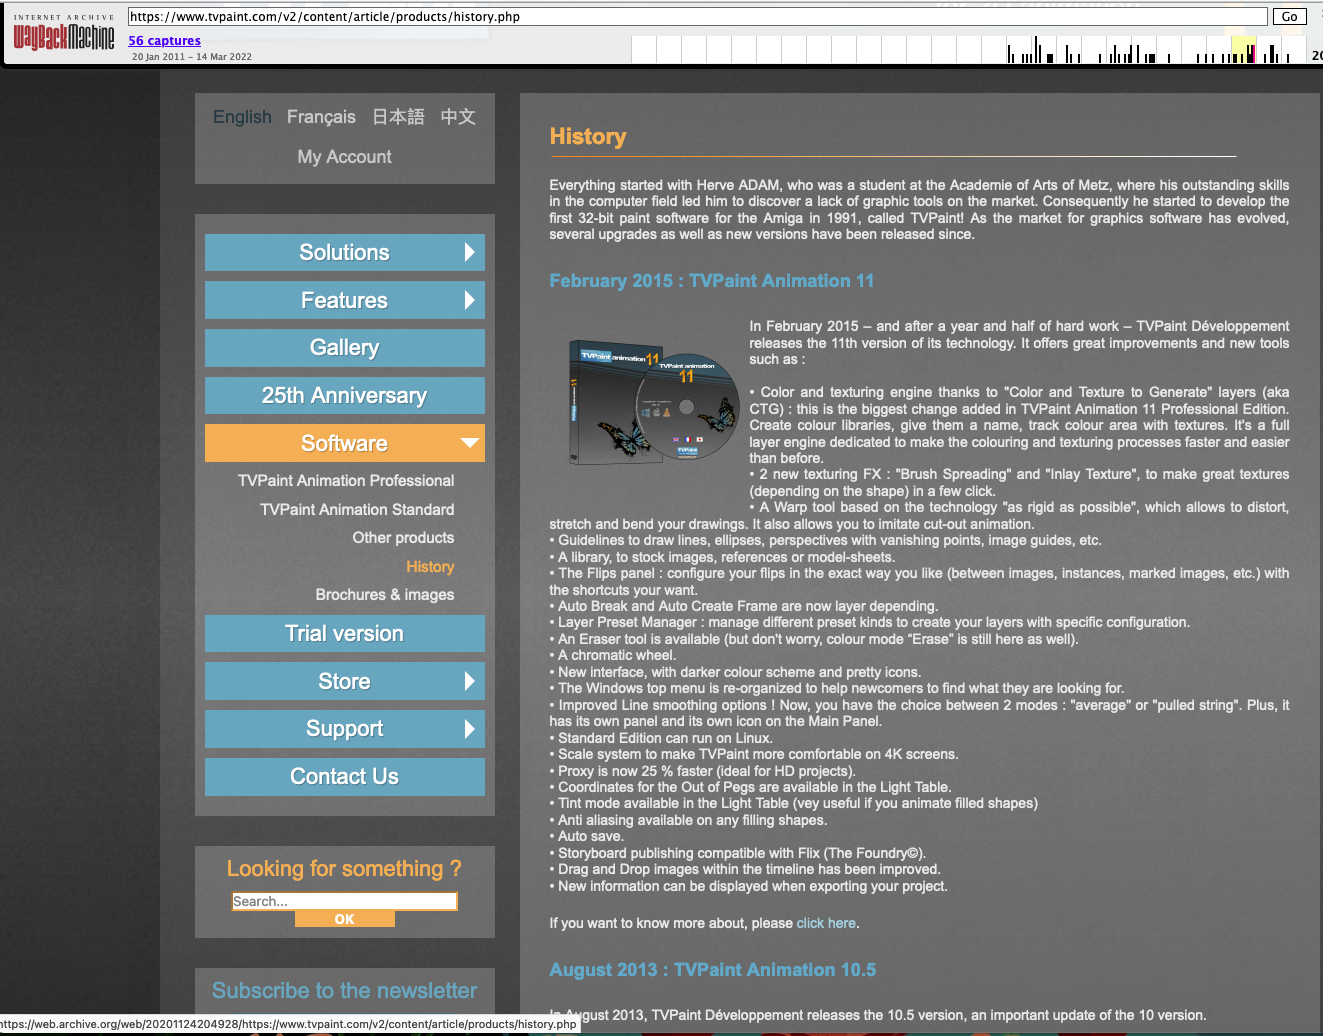1323x1036 pixels.
Task: Open the Solutions menu
Action: (x=344, y=252)
